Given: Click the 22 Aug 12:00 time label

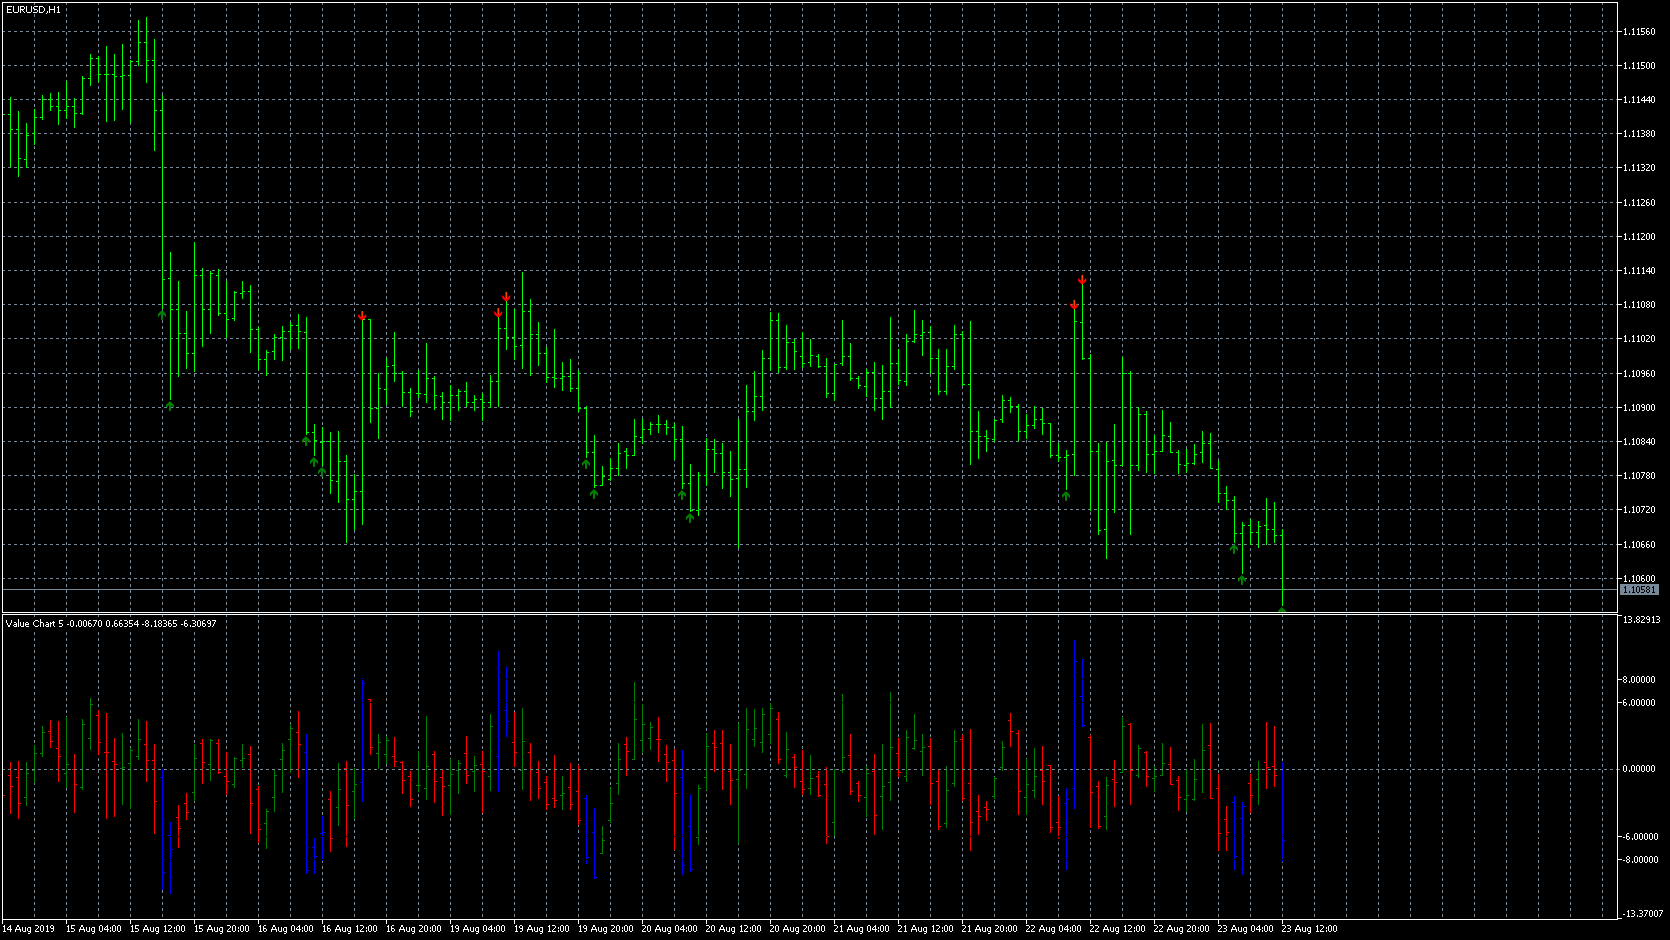Looking at the screenshot, I should click(x=1118, y=929).
